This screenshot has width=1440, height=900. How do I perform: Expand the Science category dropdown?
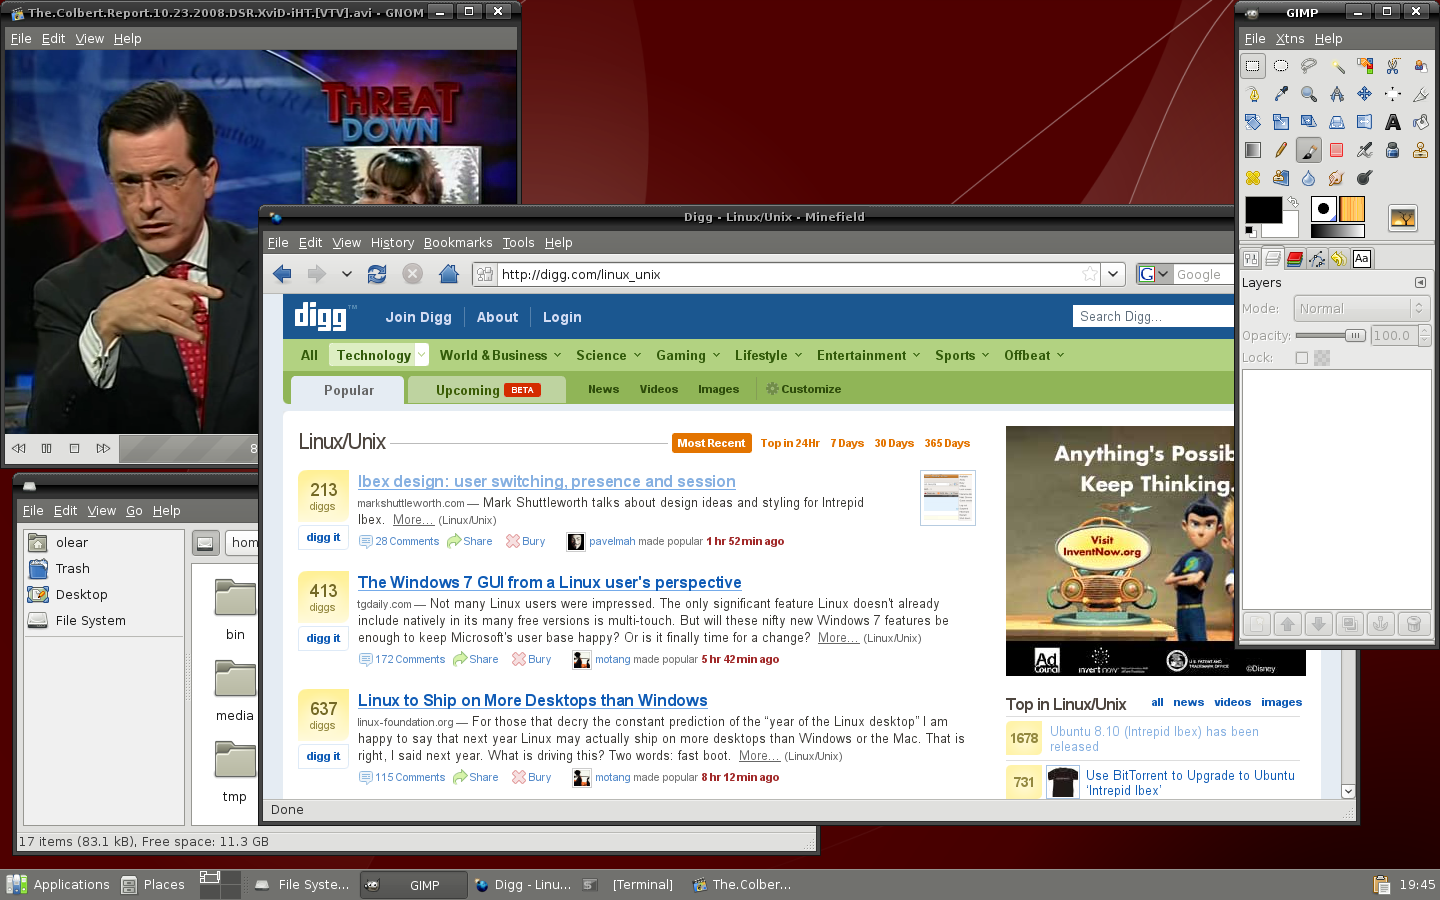pyautogui.click(x=637, y=355)
